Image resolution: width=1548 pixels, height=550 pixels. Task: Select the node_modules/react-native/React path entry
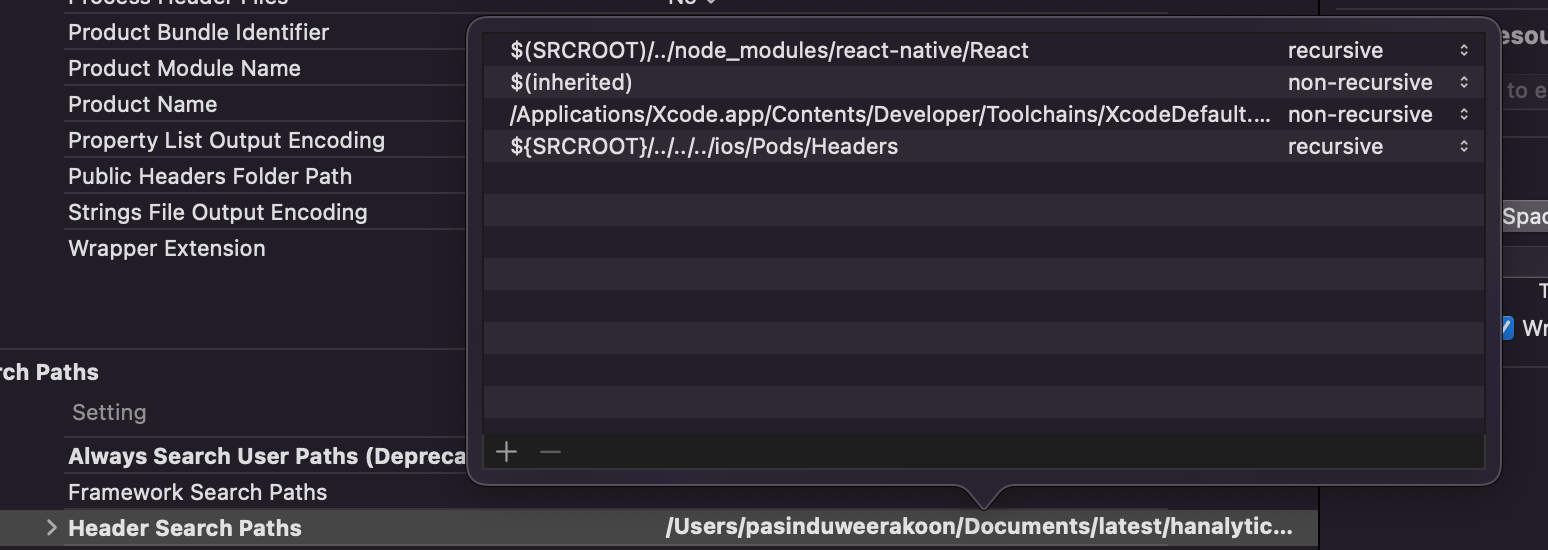[x=769, y=51]
